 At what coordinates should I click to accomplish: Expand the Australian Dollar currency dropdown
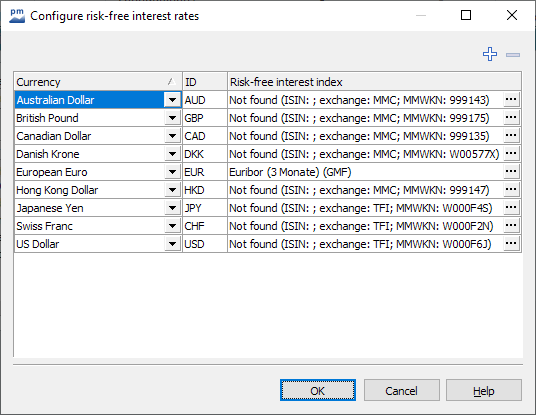tap(172, 100)
